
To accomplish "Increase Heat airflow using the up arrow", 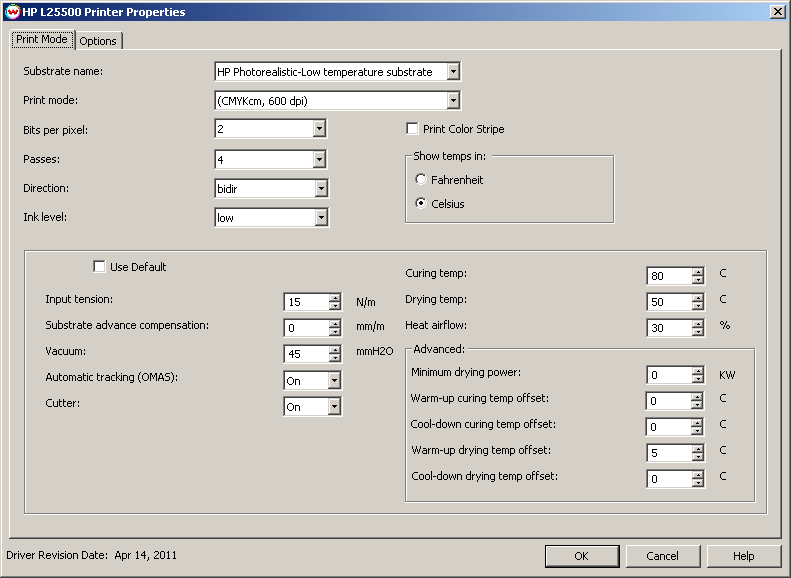I will pyautogui.click(x=697, y=323).
